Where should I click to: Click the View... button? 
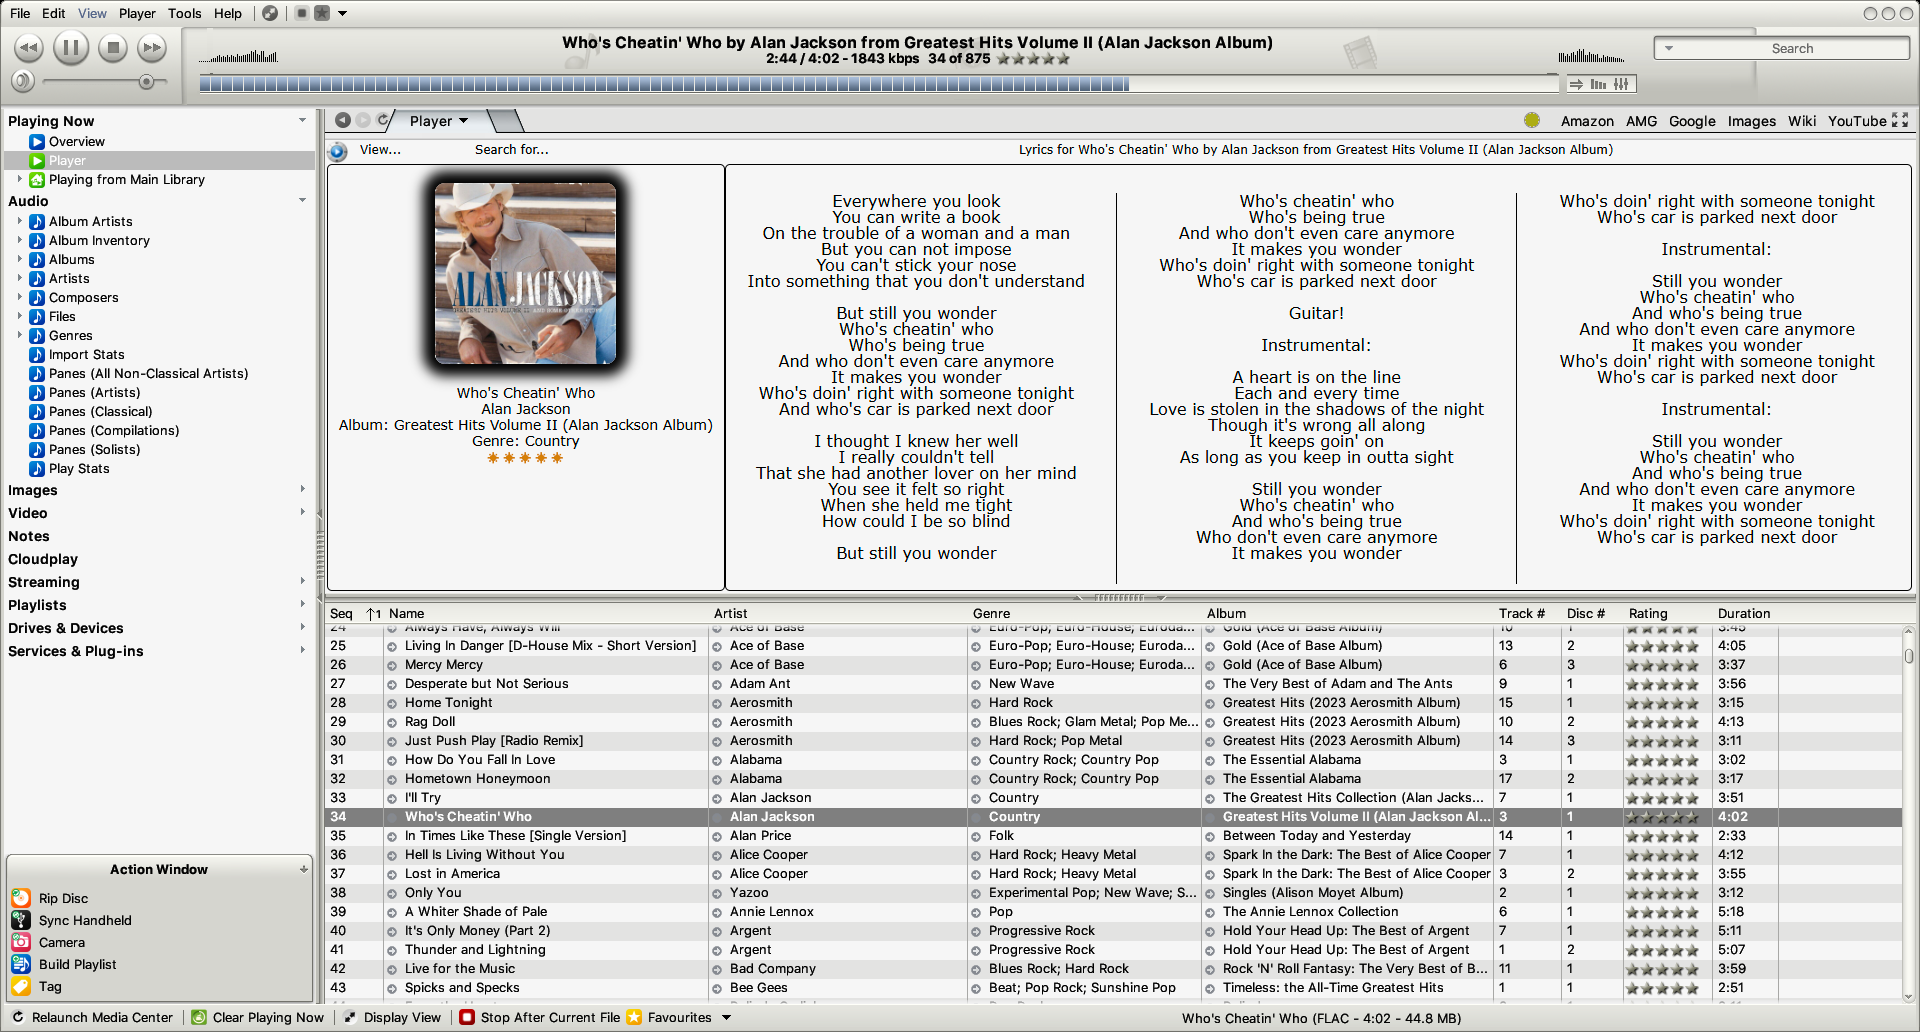[380, 150]
